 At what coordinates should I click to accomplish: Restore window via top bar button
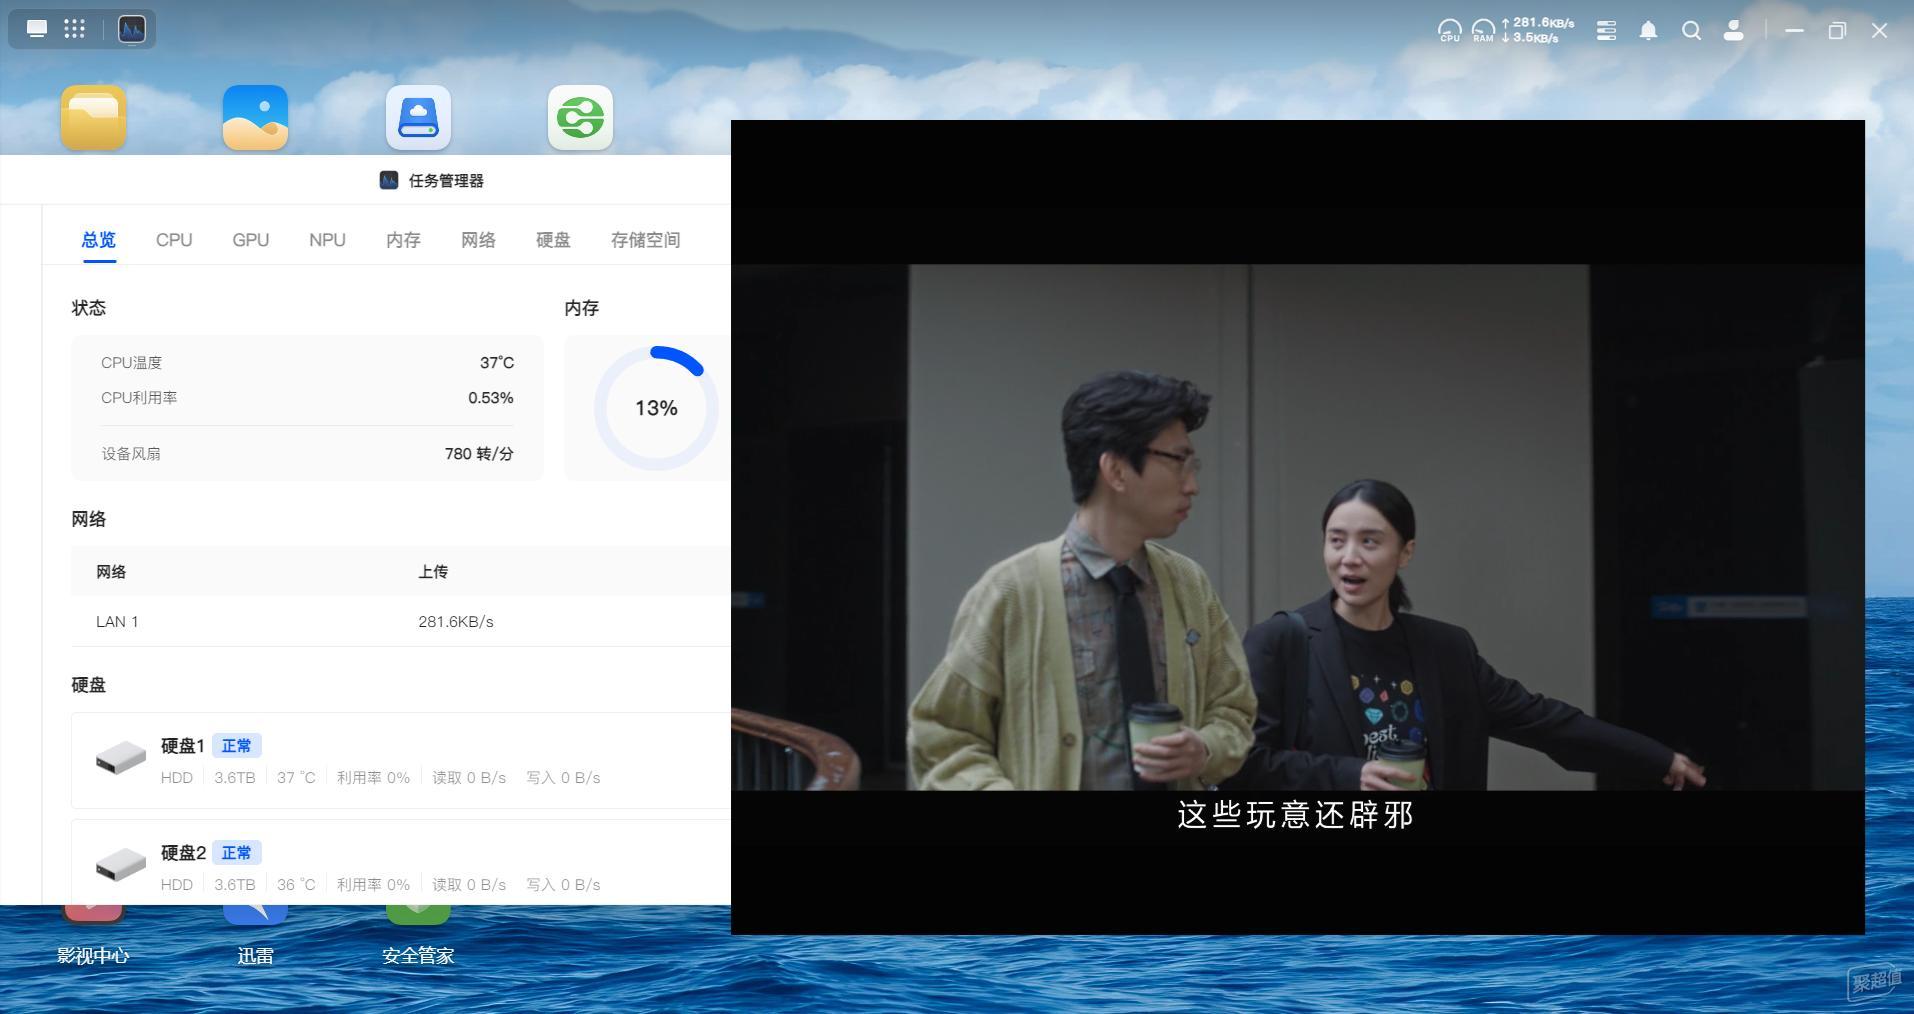(x=1837, y=31)
